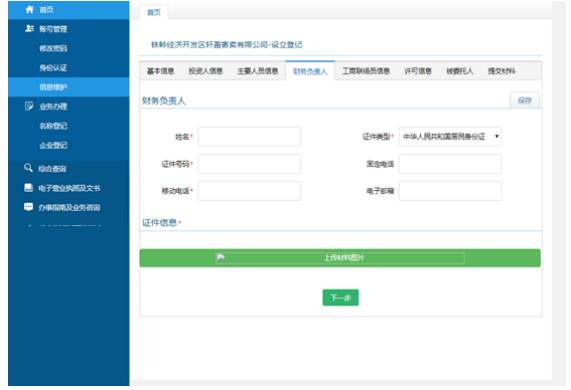Click the 保存 button

coord(524,101)
